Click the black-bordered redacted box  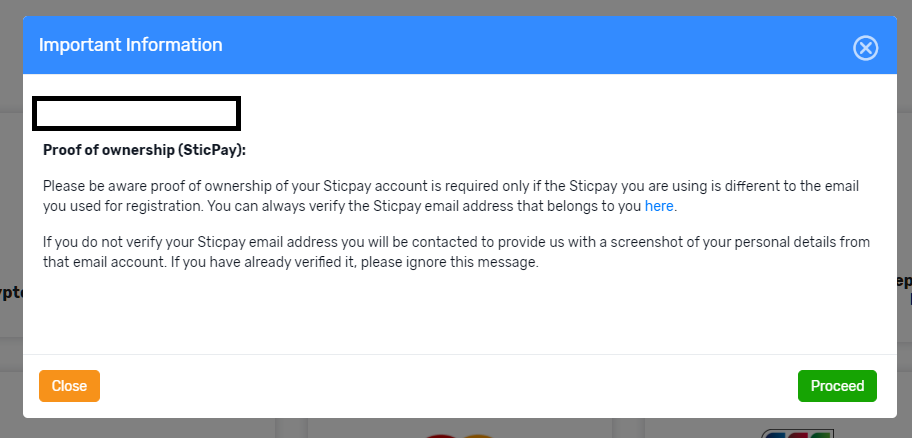(x=137, y=113)
